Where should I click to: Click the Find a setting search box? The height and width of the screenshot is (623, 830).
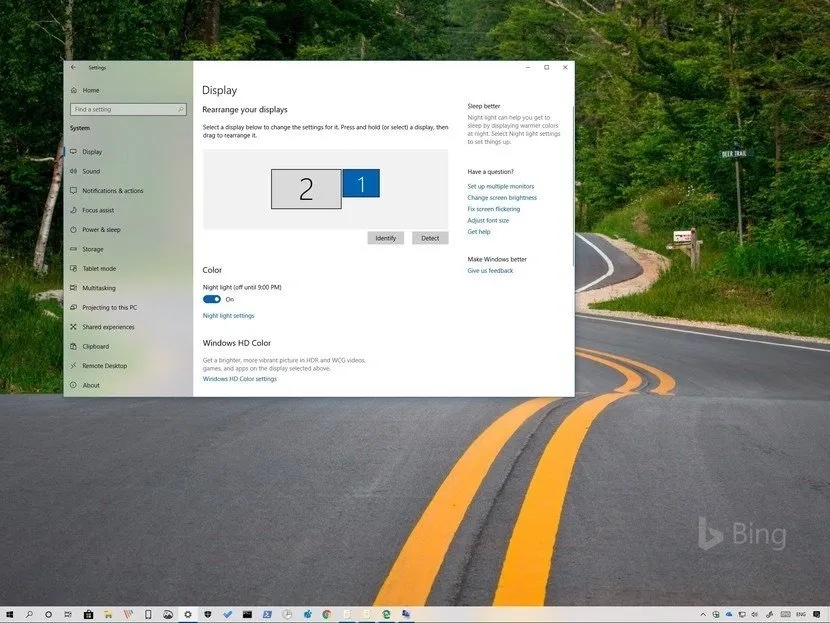click(126, 108)
